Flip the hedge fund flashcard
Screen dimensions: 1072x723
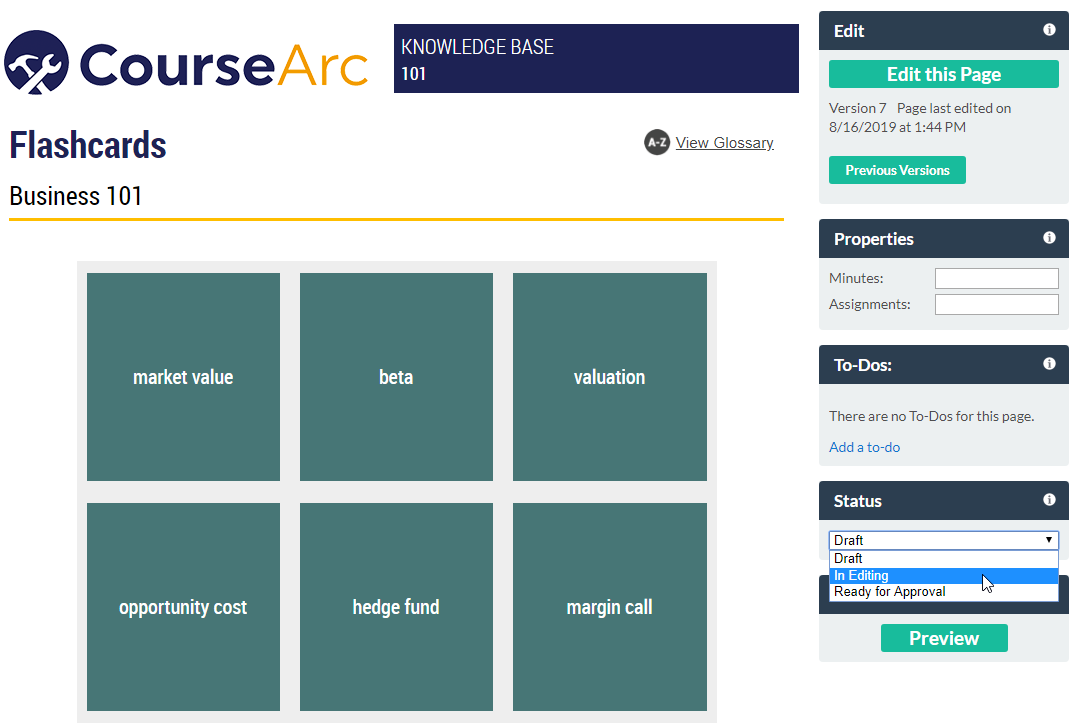pos(397,607)
